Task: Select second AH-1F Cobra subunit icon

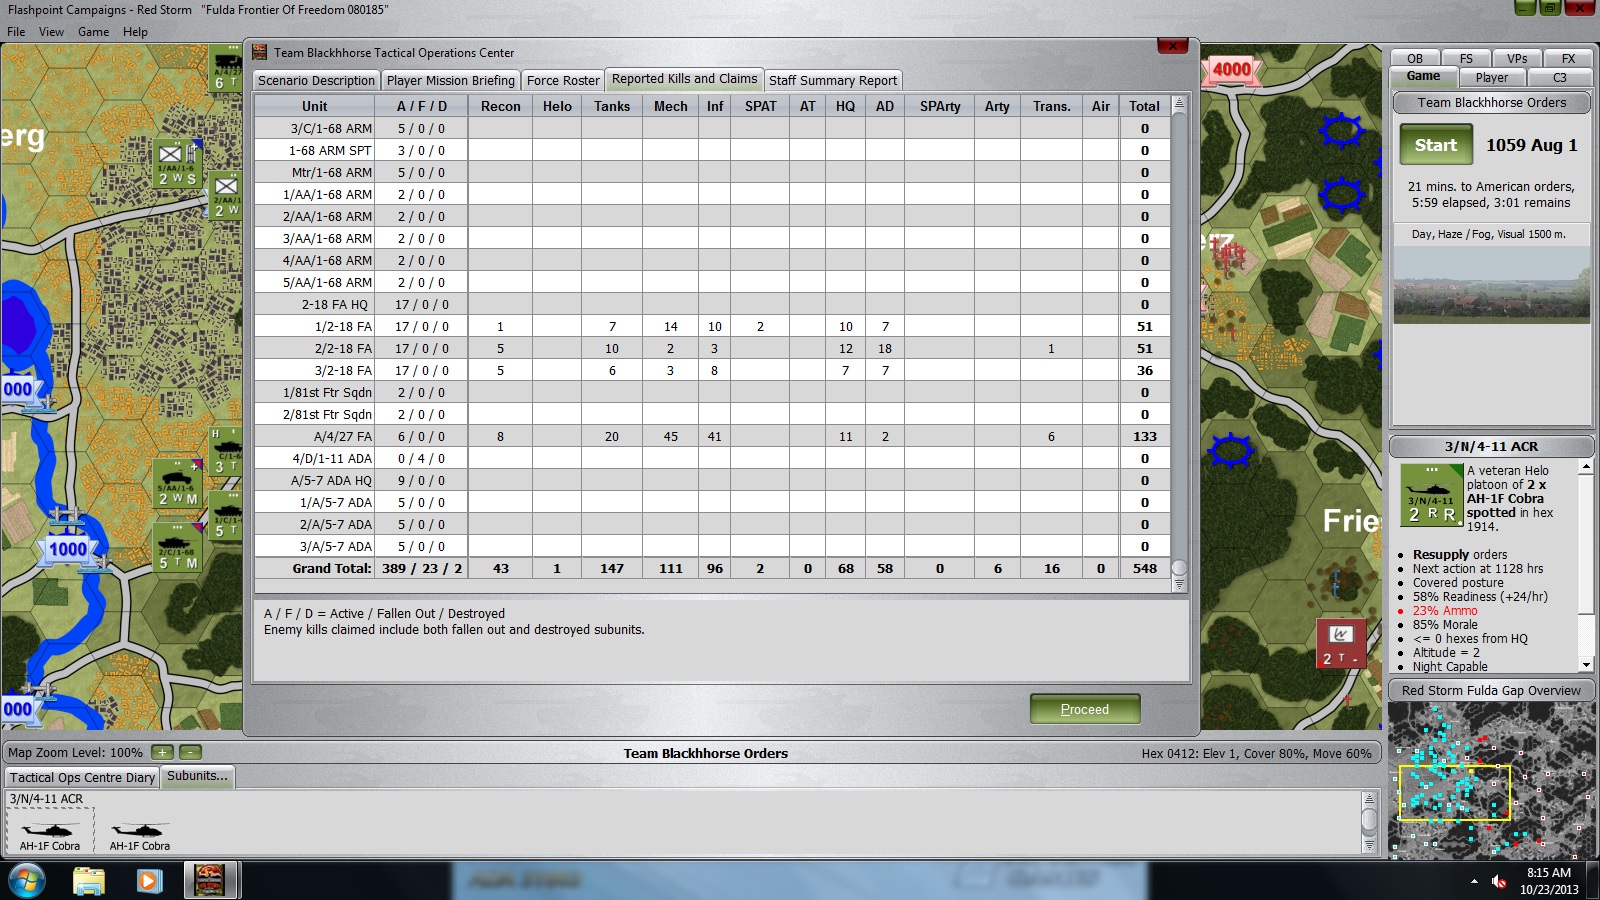Action: tap(140, 830)
